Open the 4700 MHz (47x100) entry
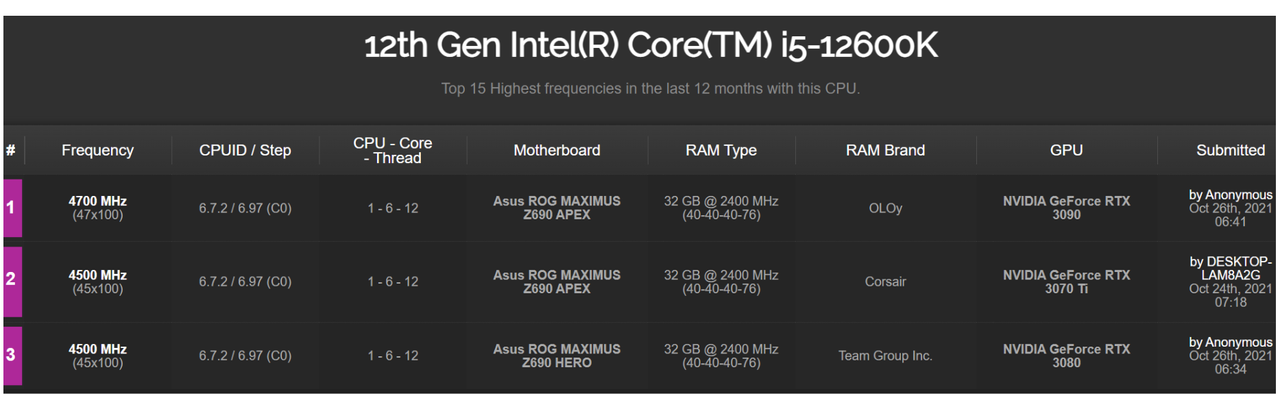This screenshot has width=1280, height=409. [97, 208]
